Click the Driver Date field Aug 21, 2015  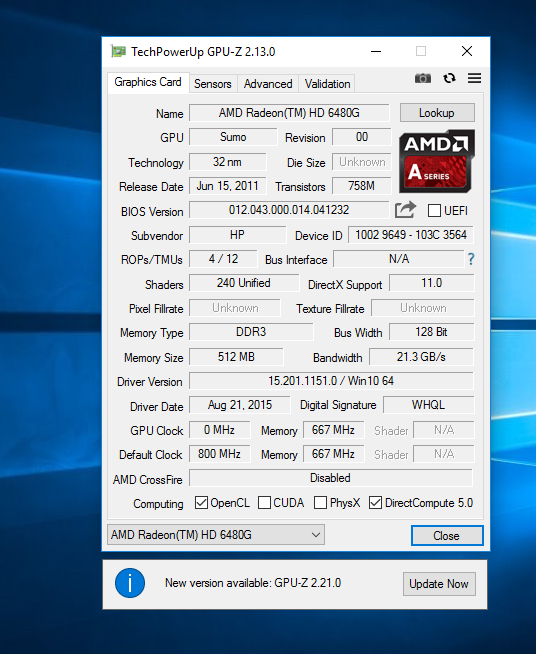click(240, 405)
